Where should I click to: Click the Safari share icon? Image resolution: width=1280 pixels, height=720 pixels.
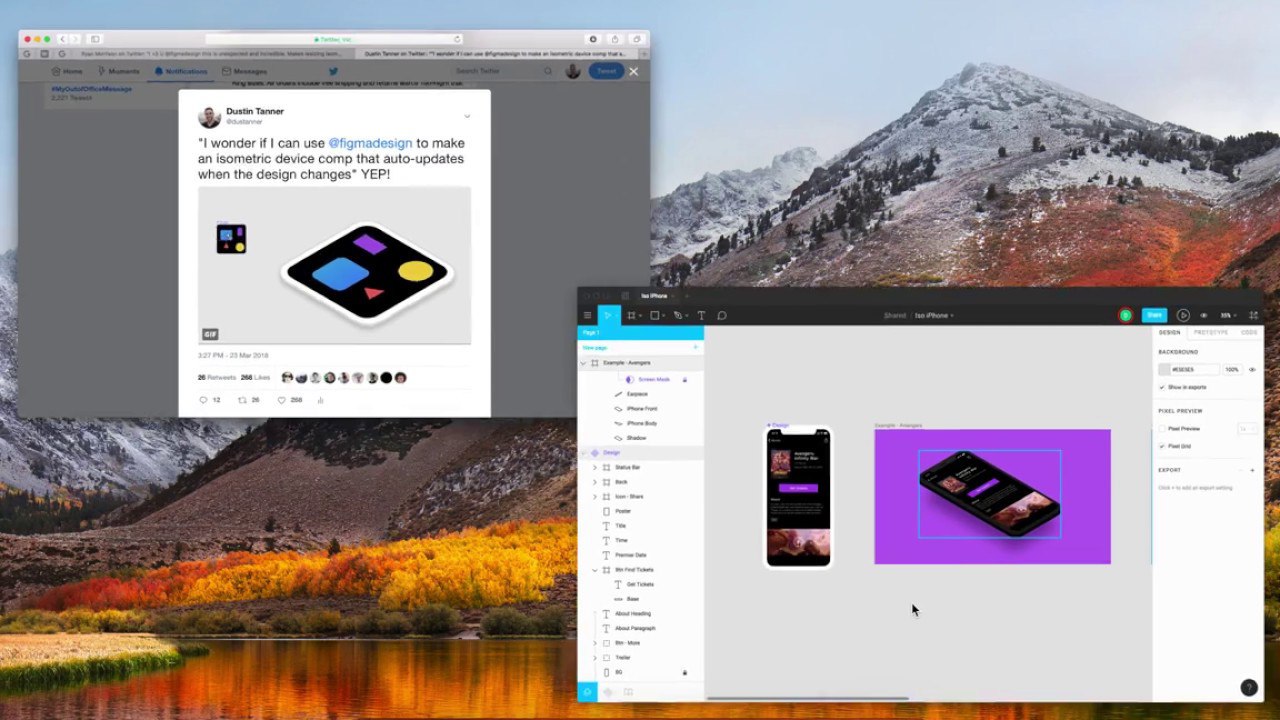[x=615, y=39]
